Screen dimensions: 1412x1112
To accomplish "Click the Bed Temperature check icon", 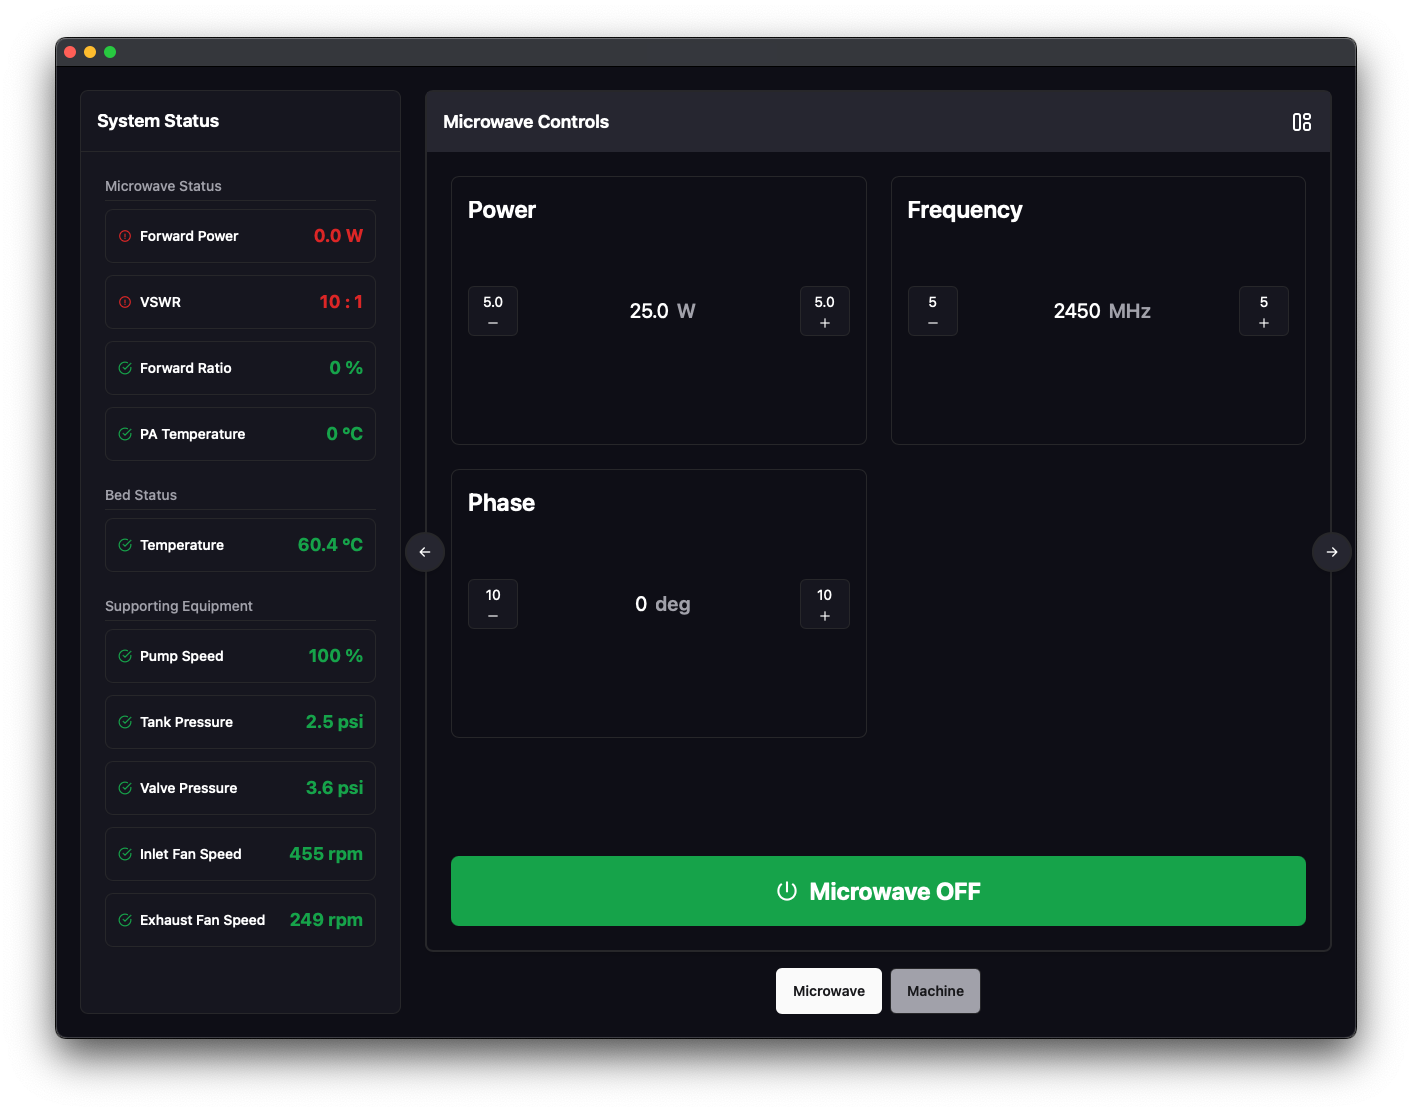I will coord(125,545).
